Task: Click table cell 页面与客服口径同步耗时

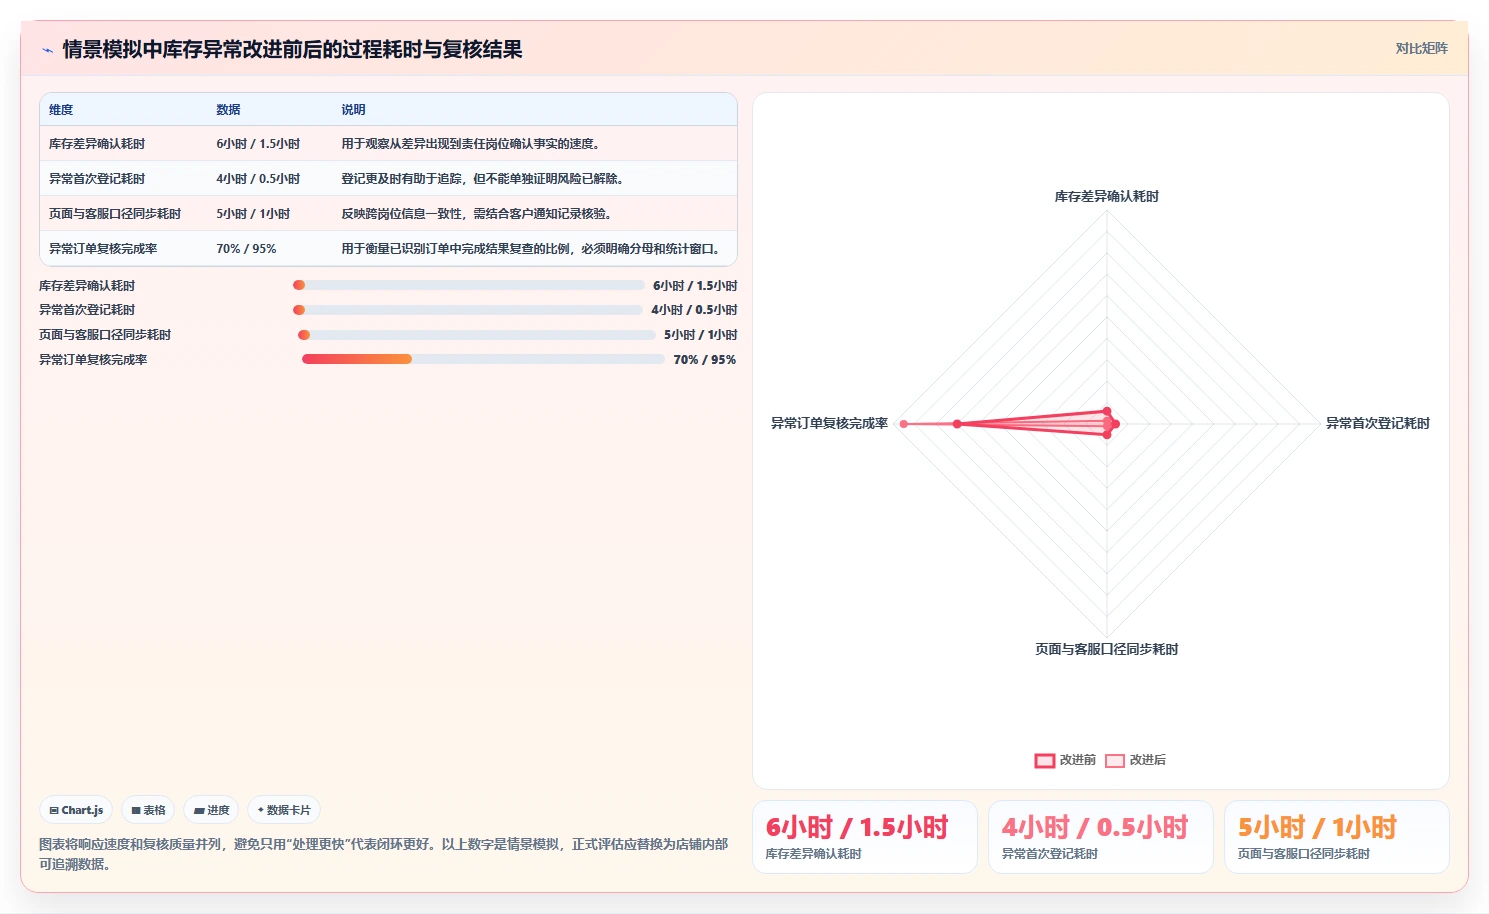Action: [x=115, y=214]
